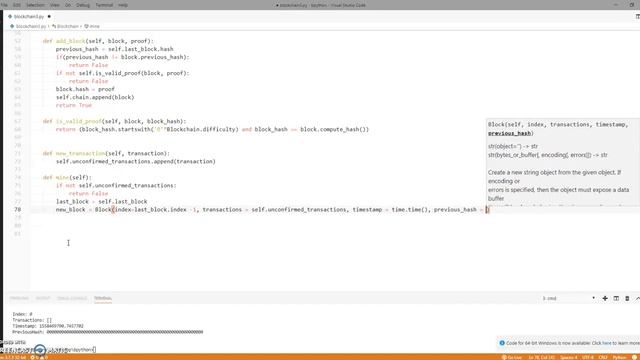Open the Edit menu

coord(17,5)
